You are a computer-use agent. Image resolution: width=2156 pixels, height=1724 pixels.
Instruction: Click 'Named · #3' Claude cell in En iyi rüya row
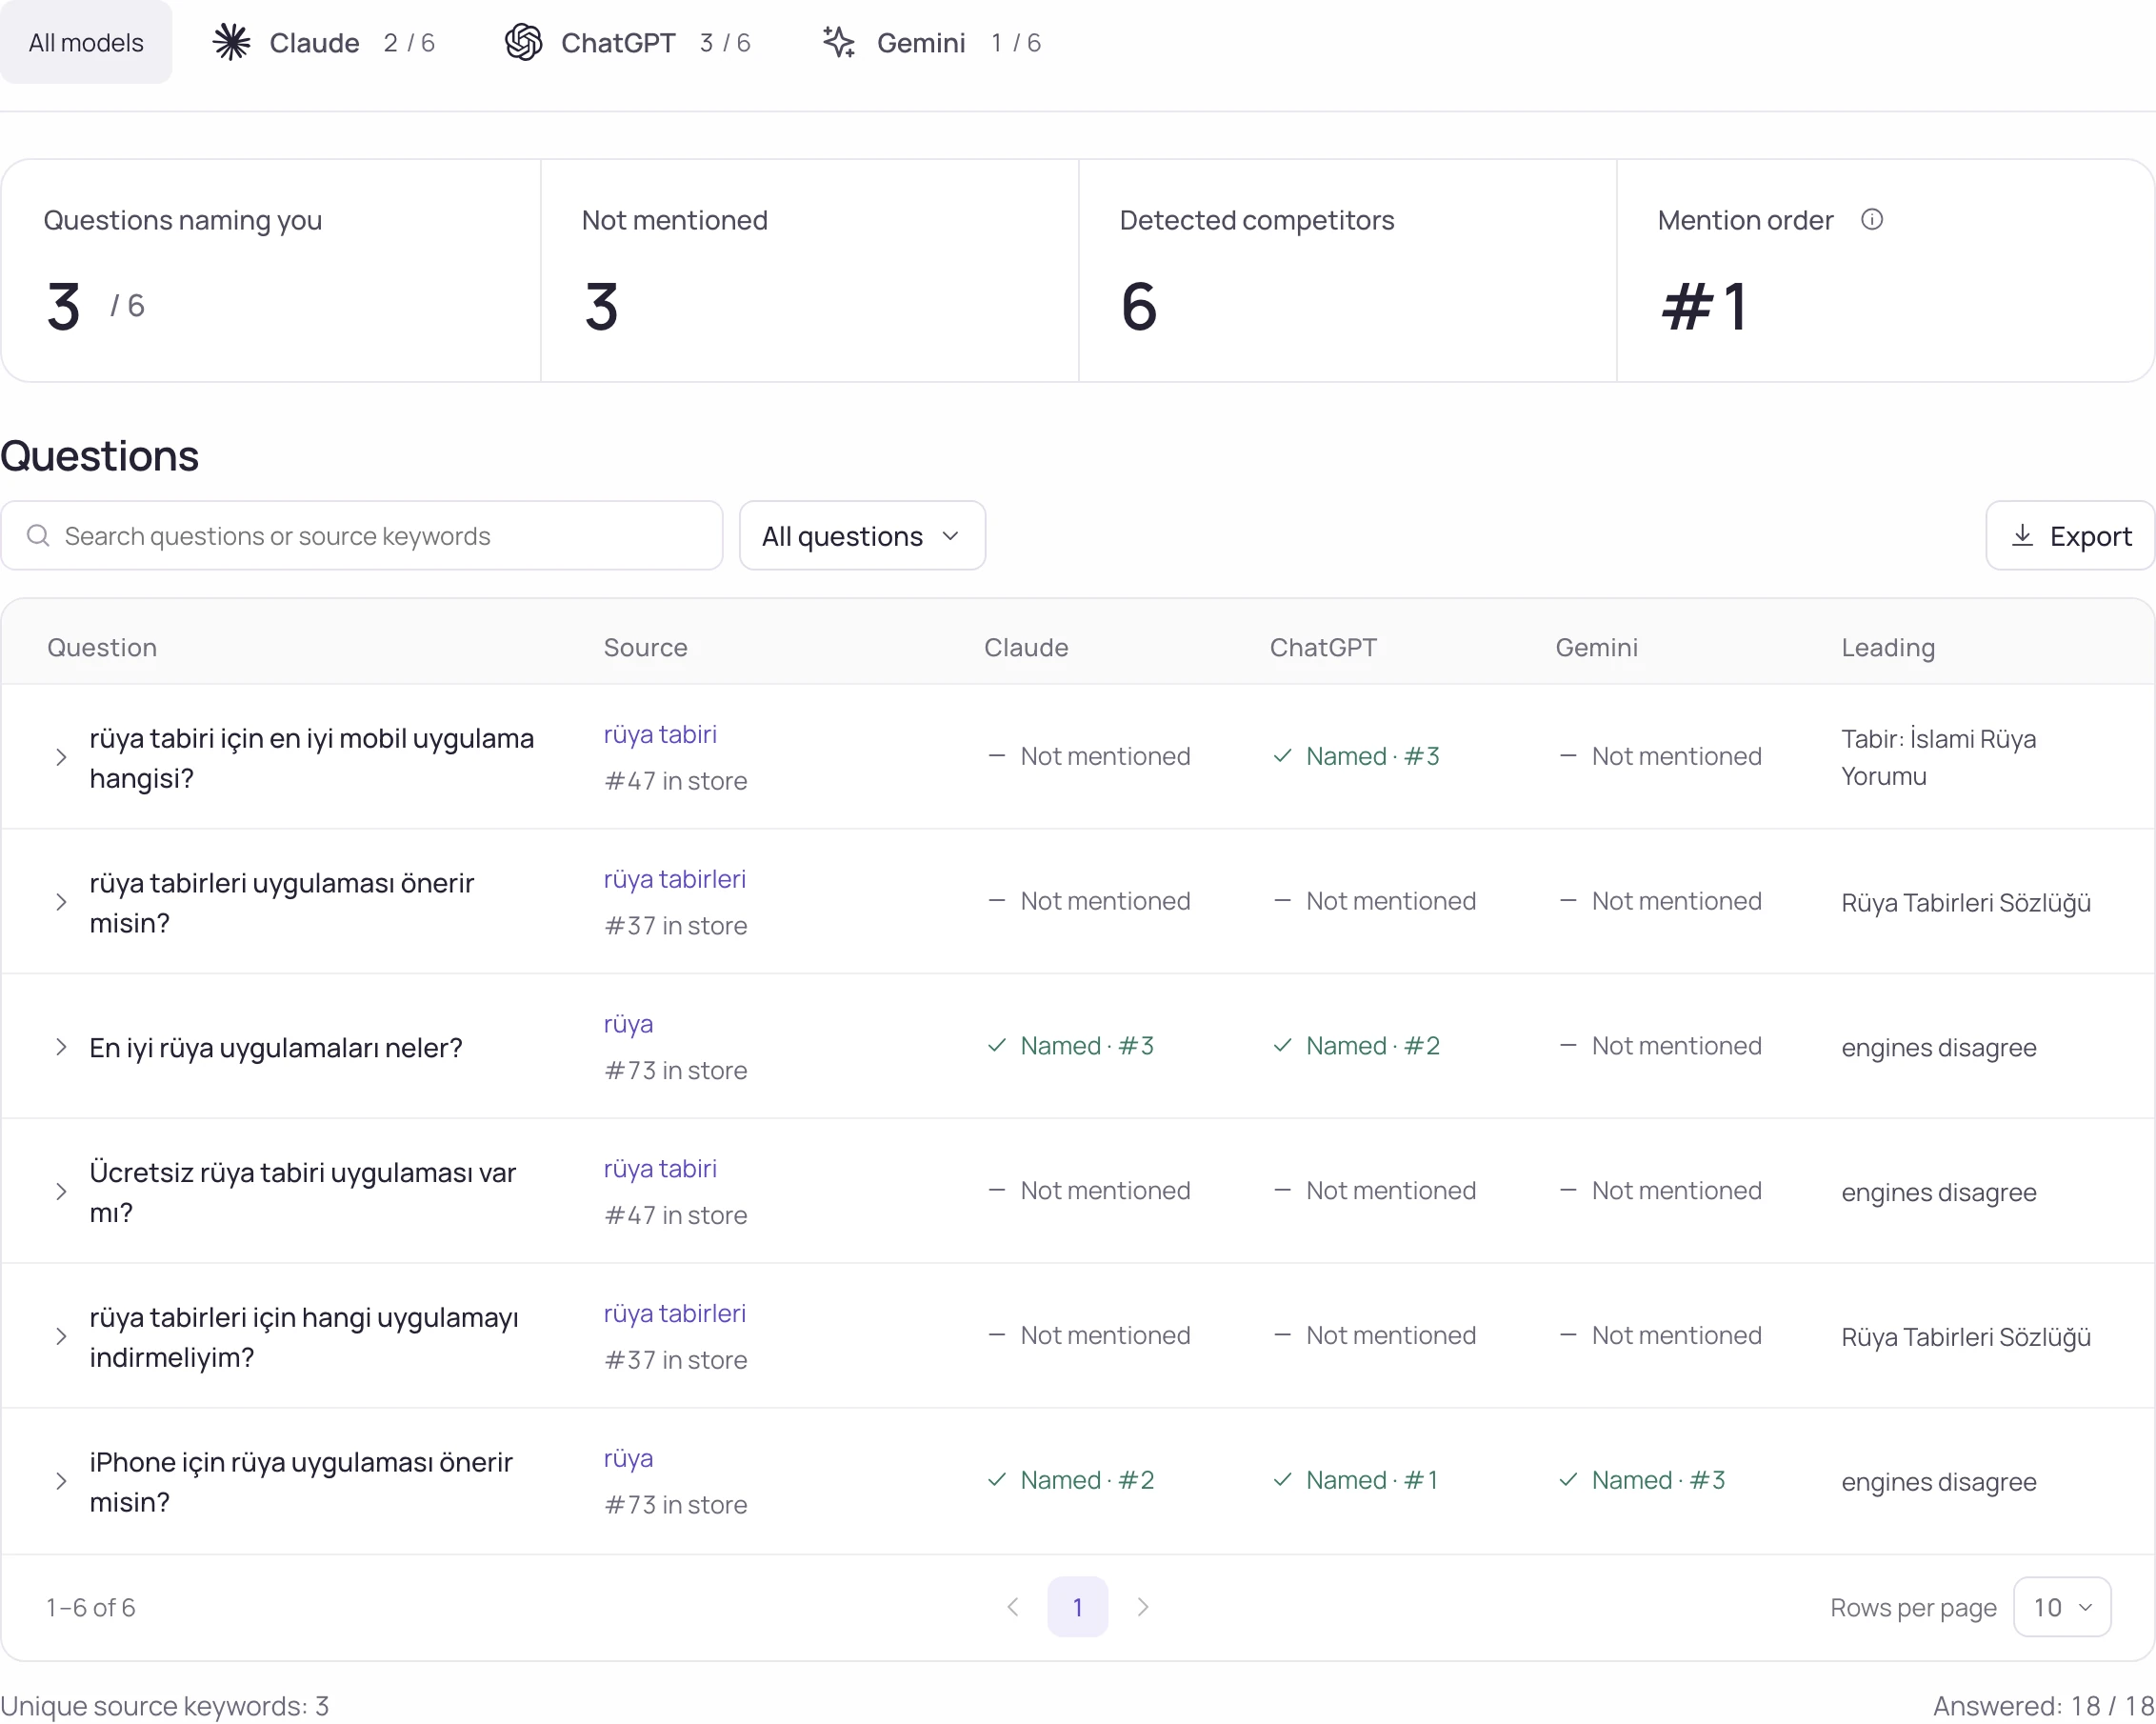[x=1070, y=1046]
